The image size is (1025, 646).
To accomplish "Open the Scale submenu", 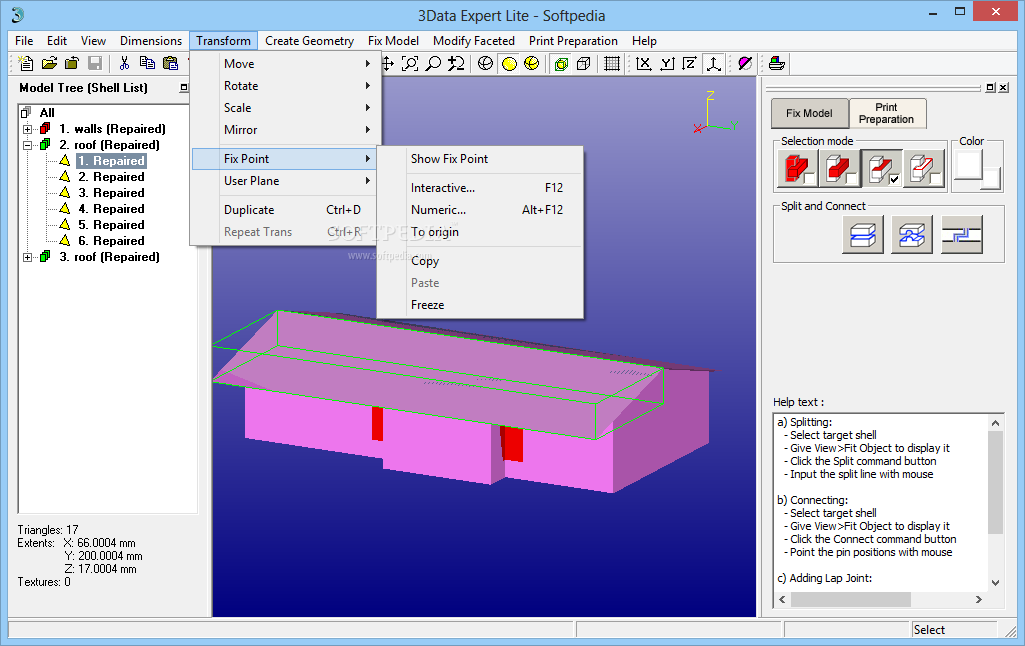I will [x=286, y=108].
